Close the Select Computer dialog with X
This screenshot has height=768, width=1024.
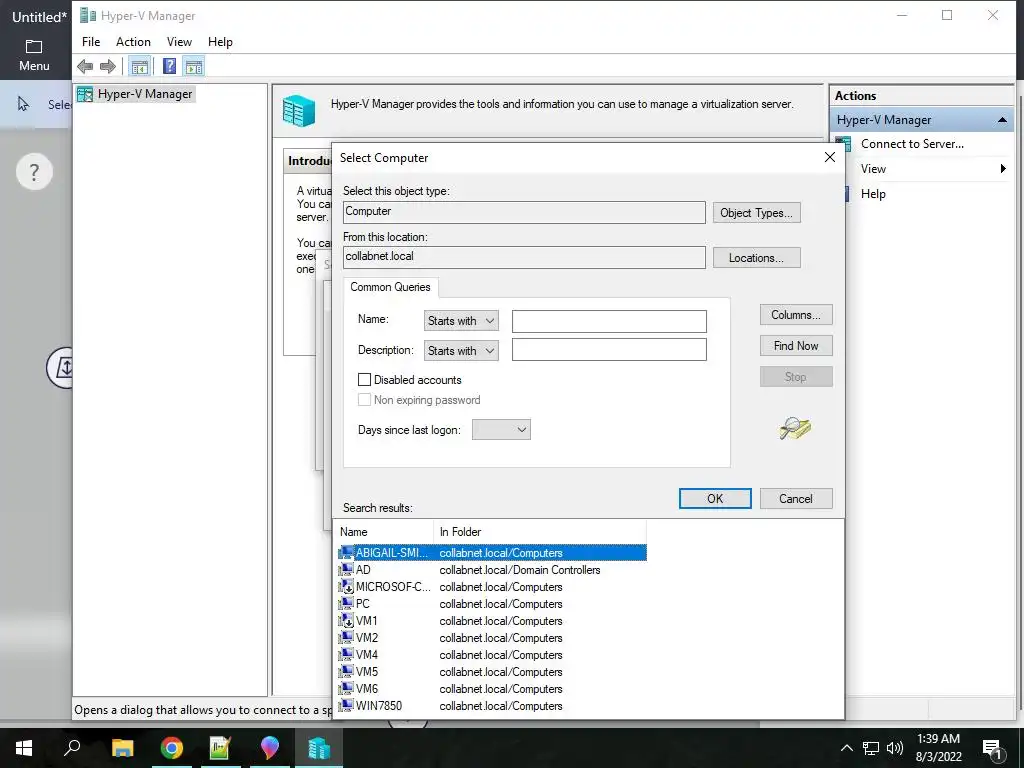[829, 157]
